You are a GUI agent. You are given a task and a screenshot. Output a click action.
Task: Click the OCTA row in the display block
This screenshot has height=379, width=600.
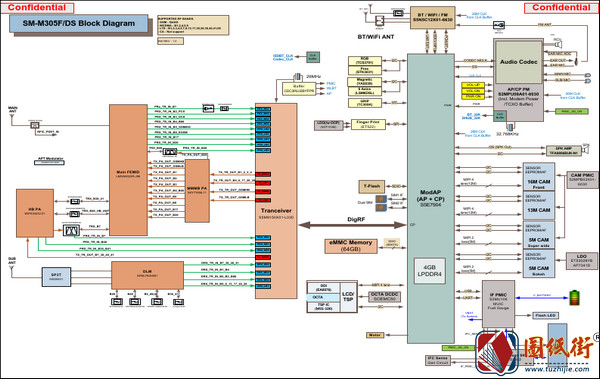pyautogui.click(x=323, y=297)
